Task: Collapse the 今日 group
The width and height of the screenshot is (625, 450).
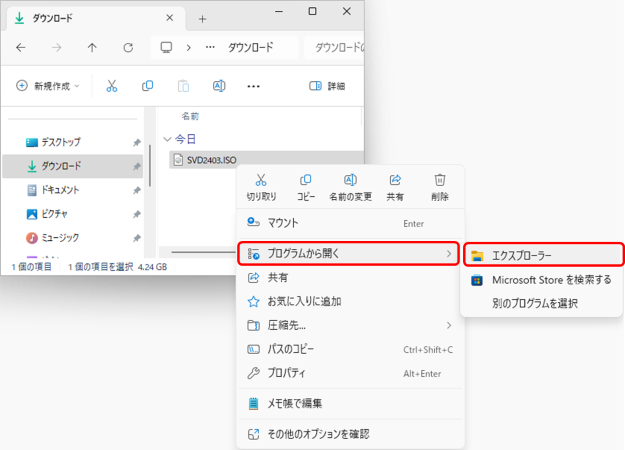Action: pos(166,140)
